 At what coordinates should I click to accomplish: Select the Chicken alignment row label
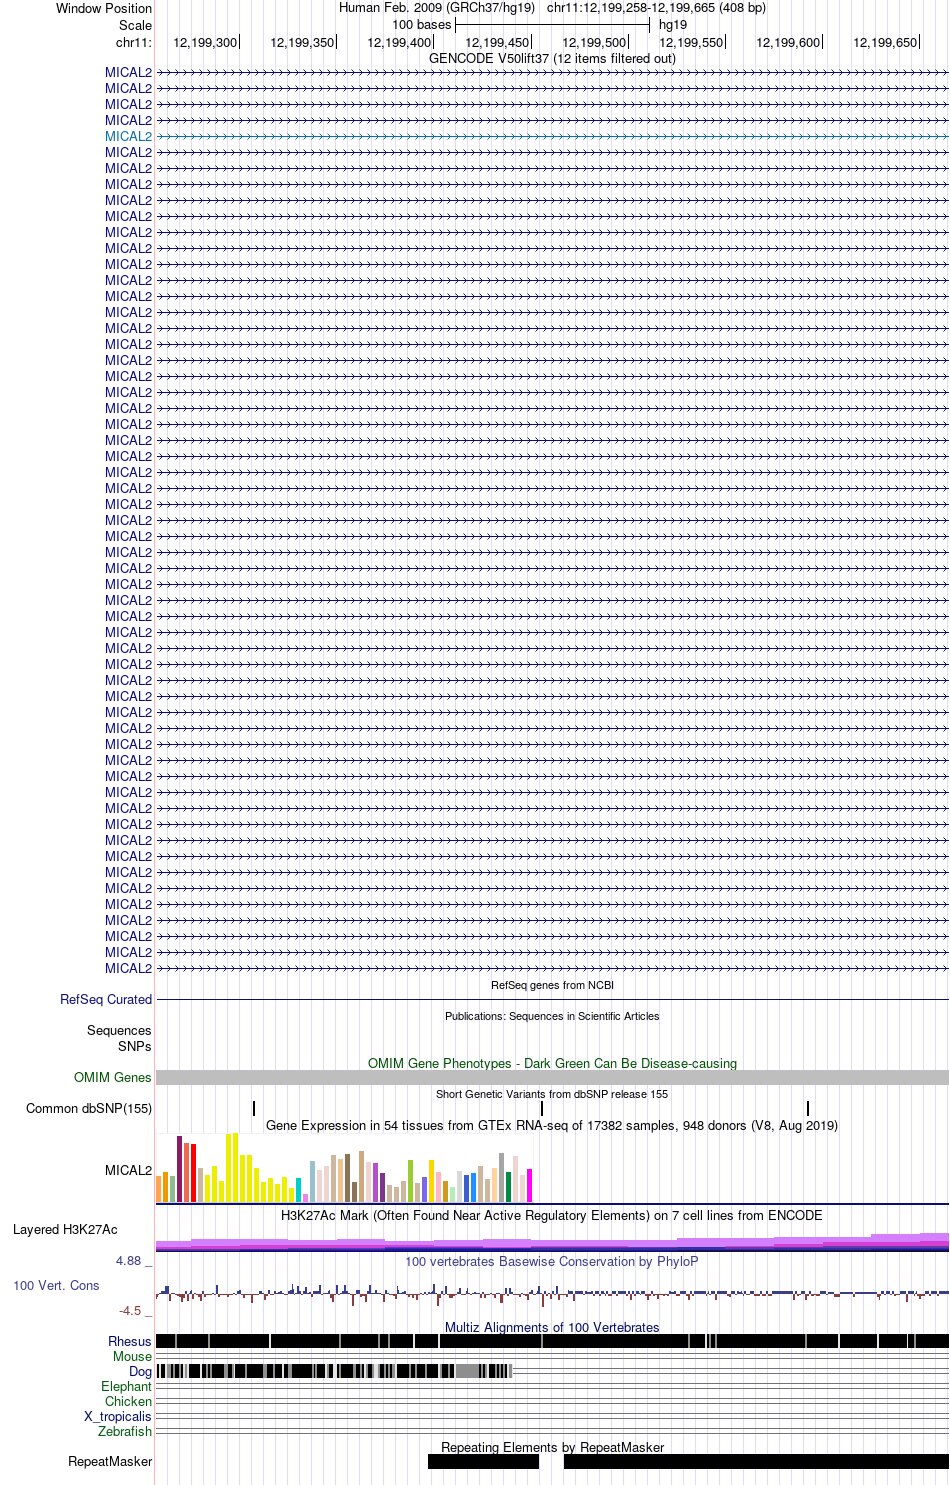coord(128,1402)
